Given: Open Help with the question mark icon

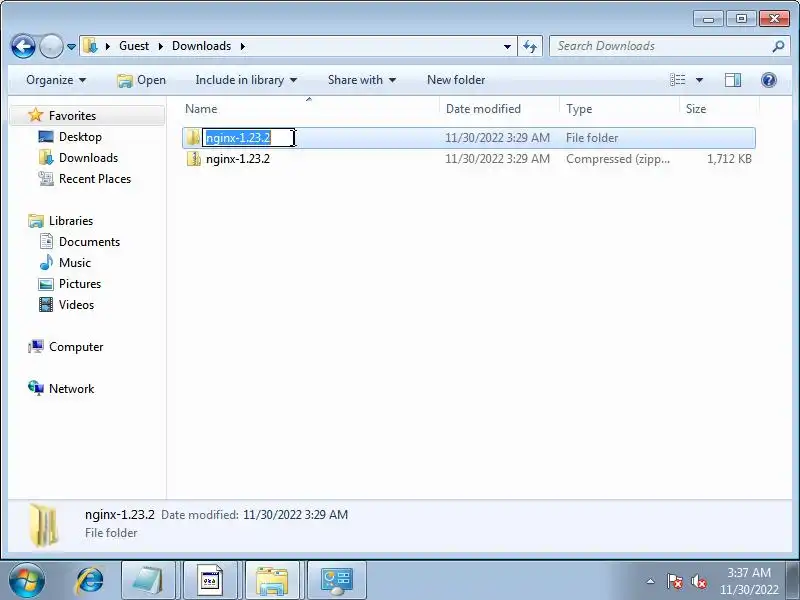Looking at the screenshot, I should coord(768,80).
